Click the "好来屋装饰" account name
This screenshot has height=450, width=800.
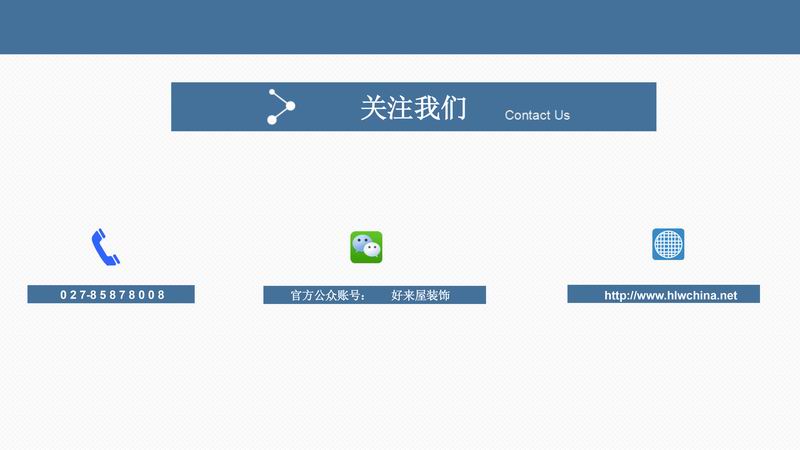(420, 296)
